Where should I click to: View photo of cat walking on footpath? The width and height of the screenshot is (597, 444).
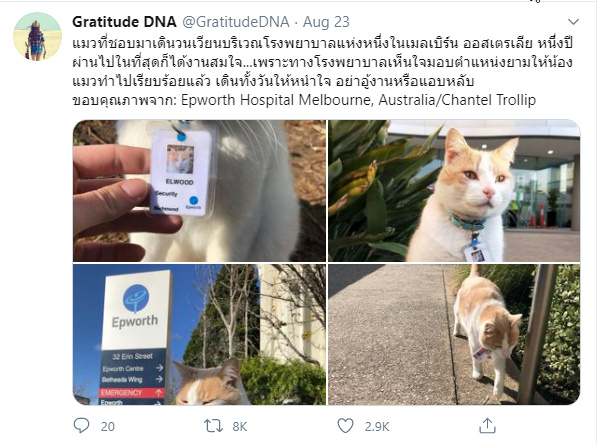click(x=454, y=334)
